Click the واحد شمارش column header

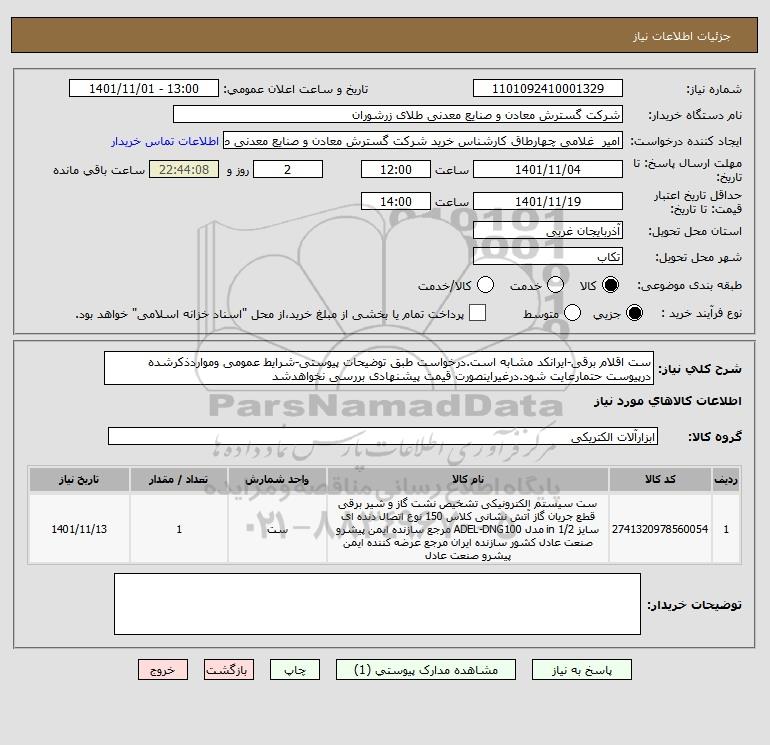coord(277,479)
